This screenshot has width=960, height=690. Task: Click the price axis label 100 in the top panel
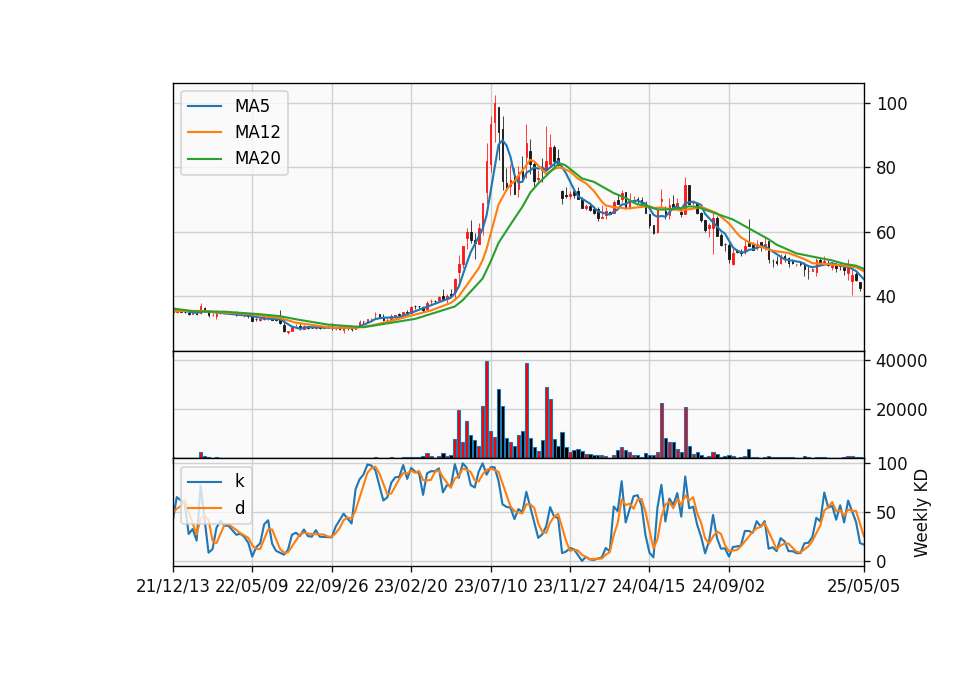click(892, 103)
